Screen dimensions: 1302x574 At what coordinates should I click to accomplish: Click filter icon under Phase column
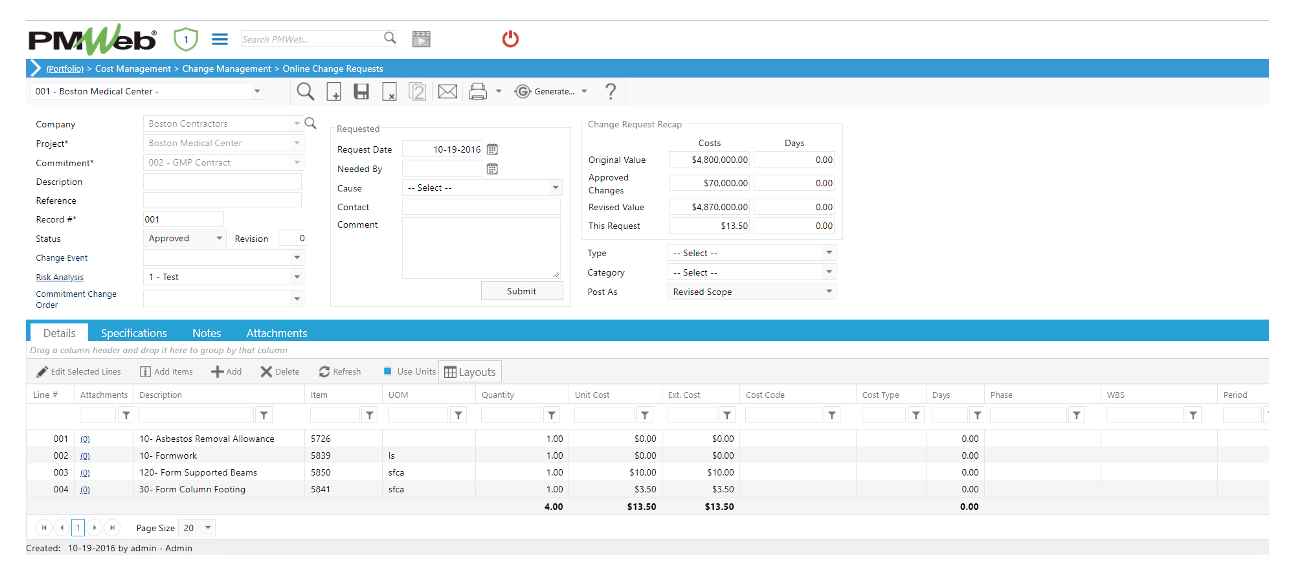(x=1077, y=414)
